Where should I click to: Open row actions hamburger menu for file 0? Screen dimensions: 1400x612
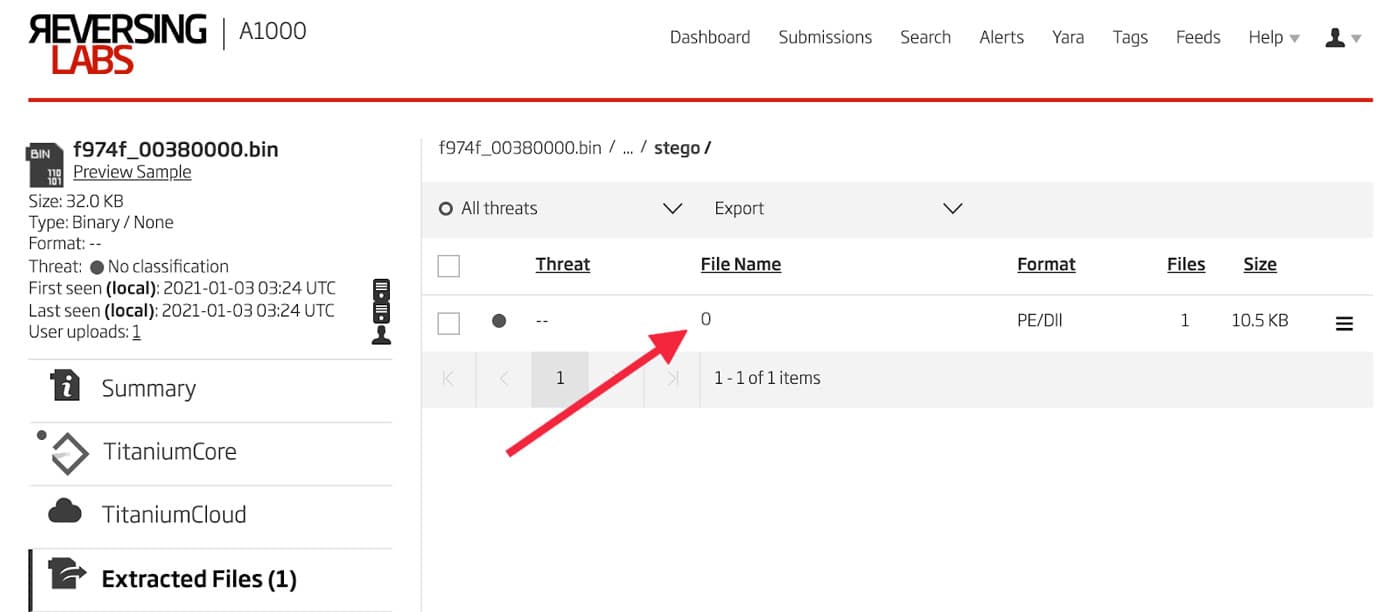pos(1344,323)
